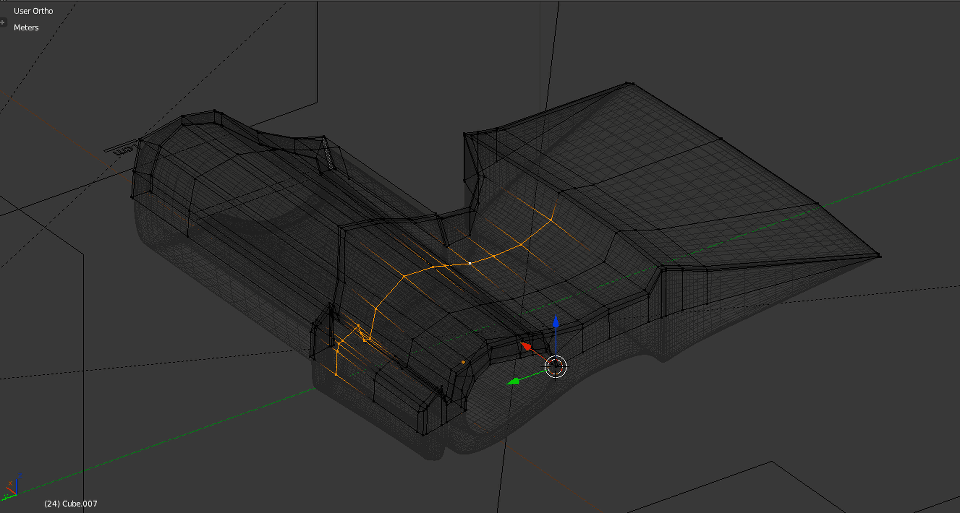This screenshot has height=513, width=960.
Task: Select the isolated orange vertex left of the manipulator
Action: click(x=463, y=361)
